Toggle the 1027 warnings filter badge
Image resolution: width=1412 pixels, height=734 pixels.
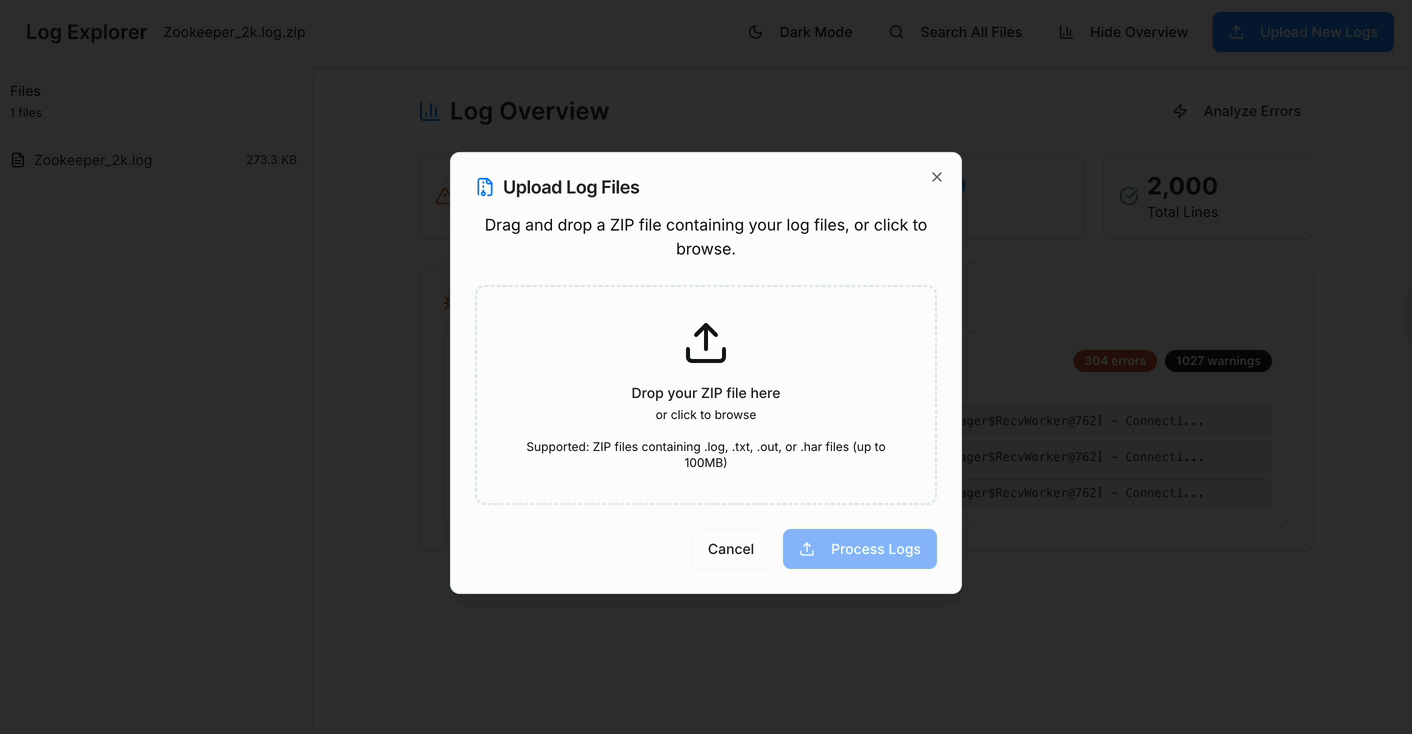(1218, 361)
